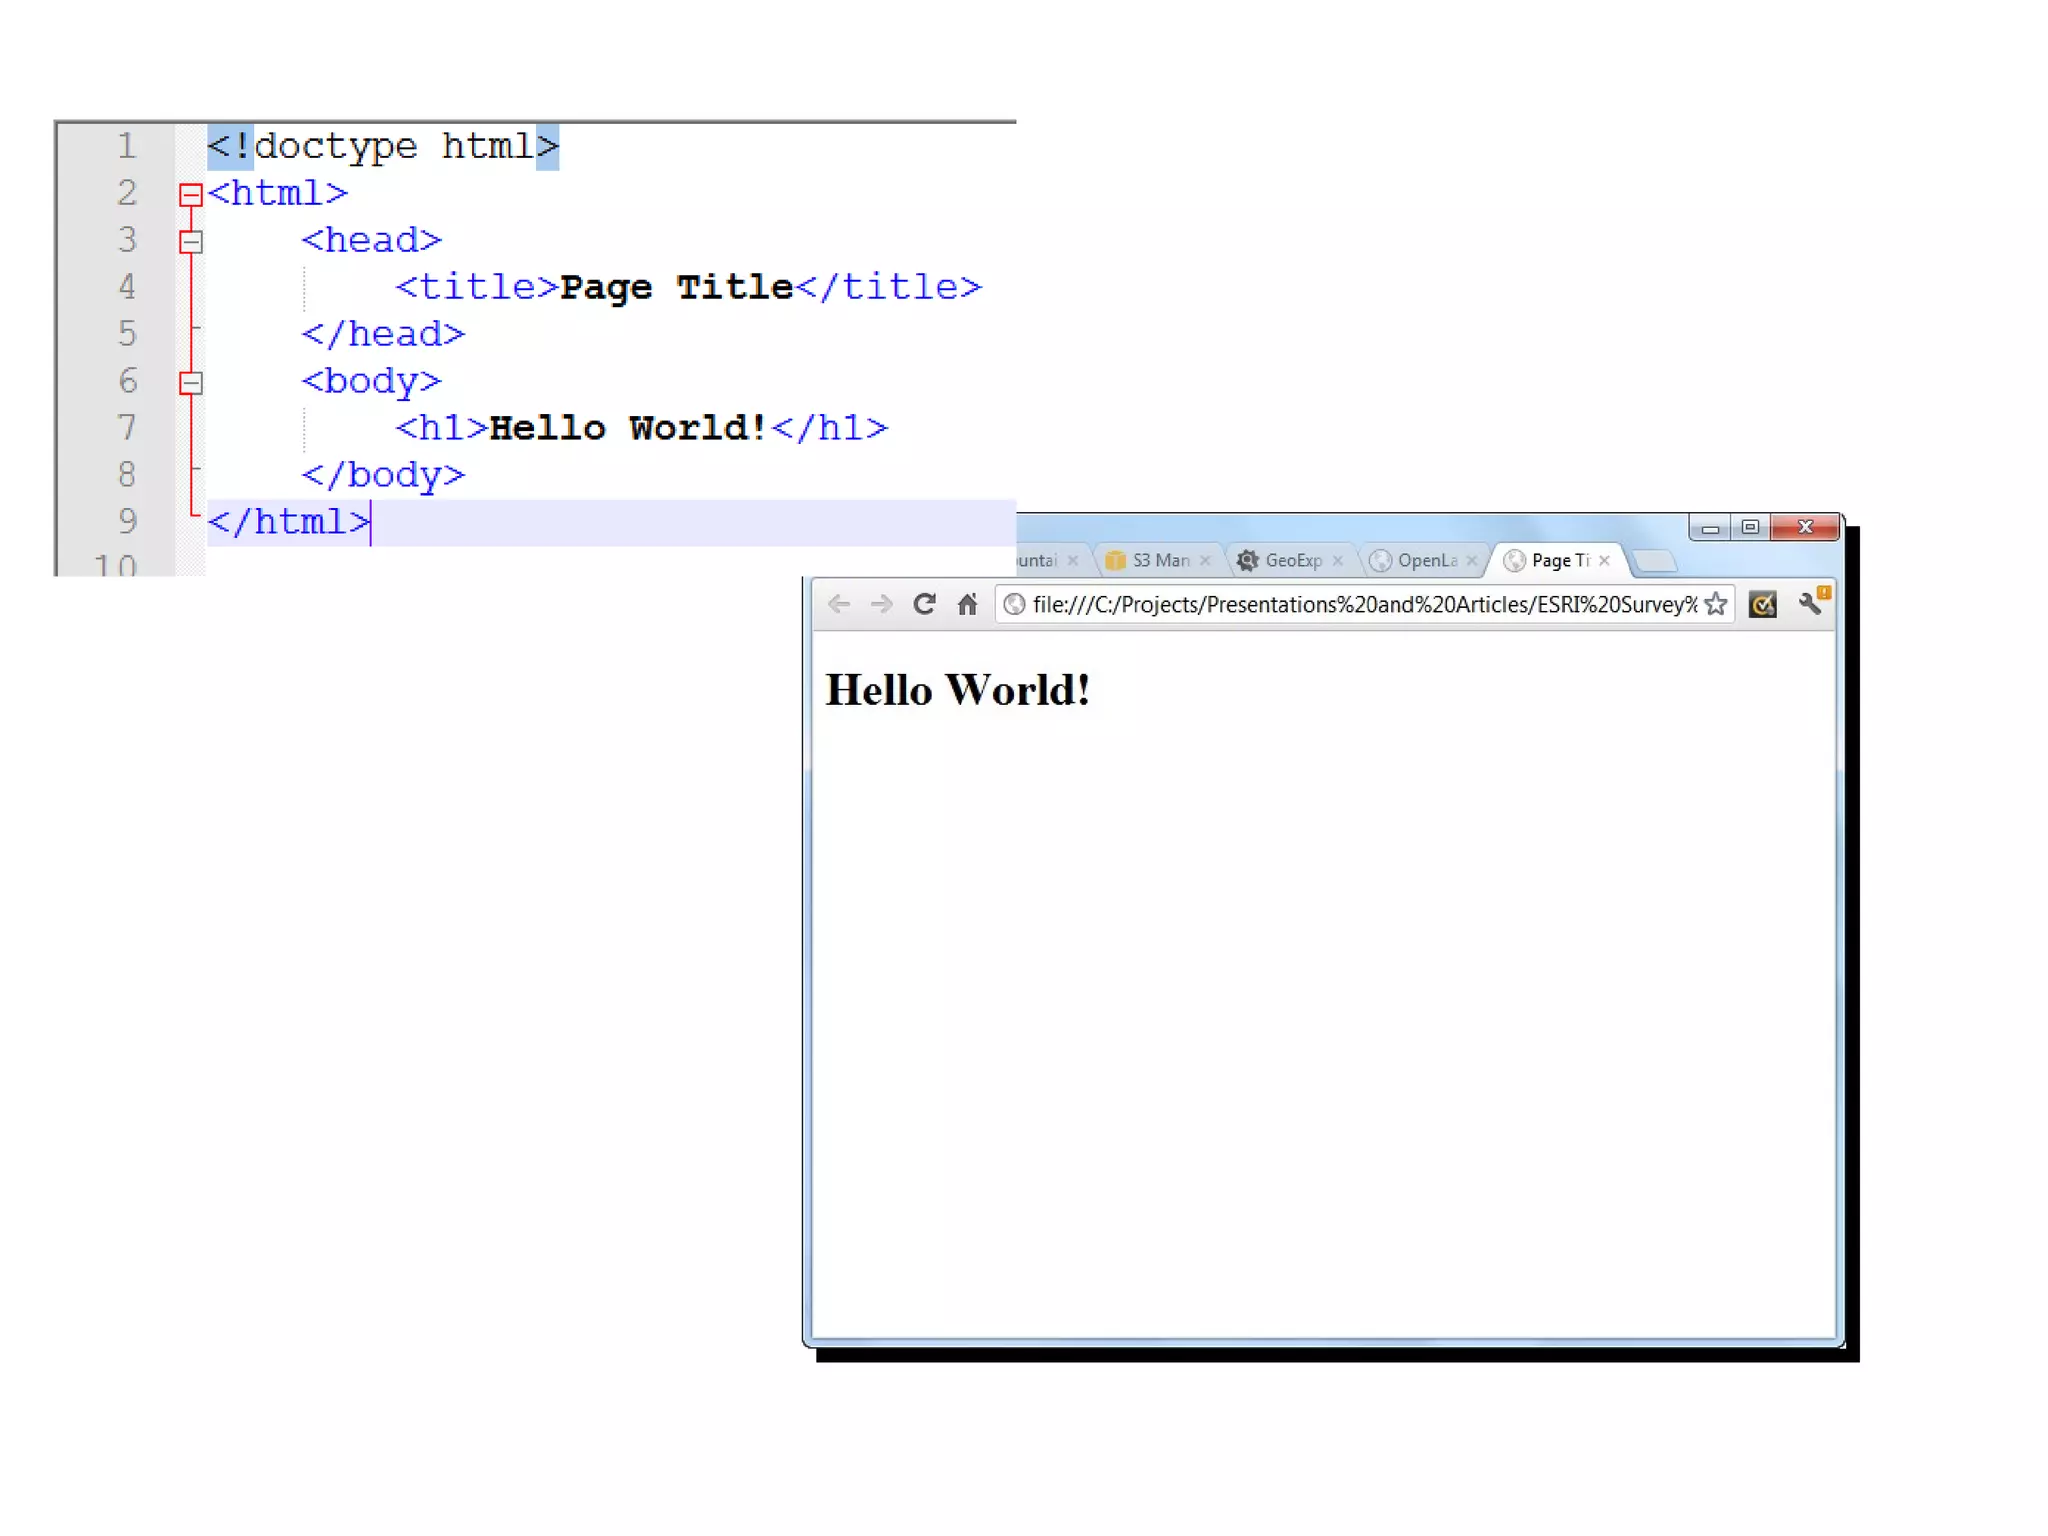This screenshot has width=2048, height=1536.
Task: Click the globe icon in the address bar
Action: click(x=1014, y=604)
